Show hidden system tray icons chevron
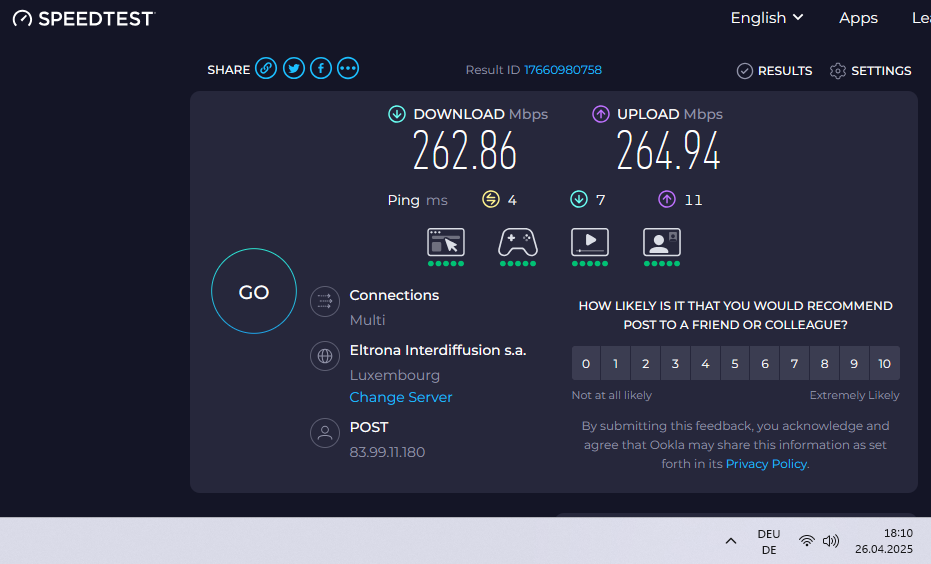This screenshot has width=931, height=564. pos(731,541)
